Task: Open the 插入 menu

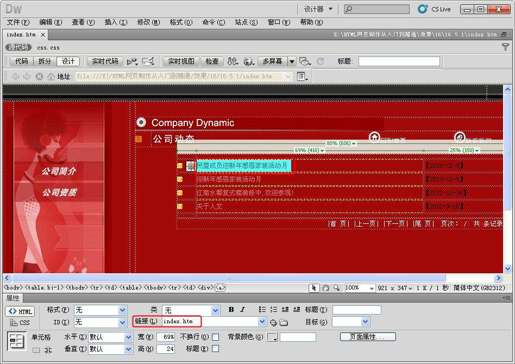Action: coord(116,22)
